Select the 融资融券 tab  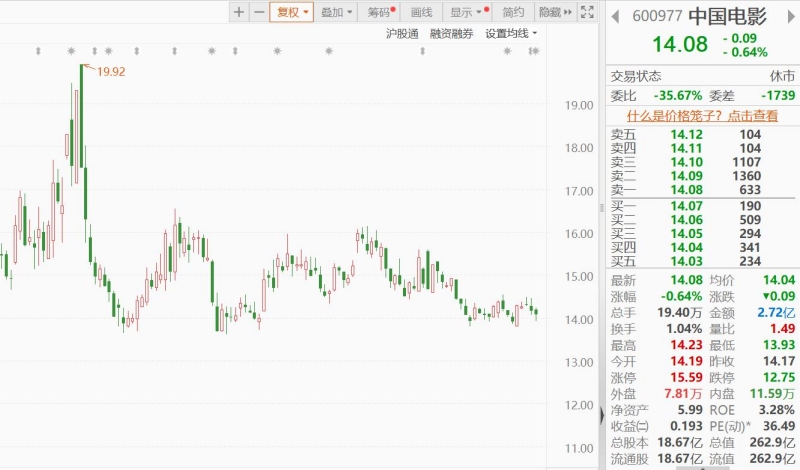451,33
